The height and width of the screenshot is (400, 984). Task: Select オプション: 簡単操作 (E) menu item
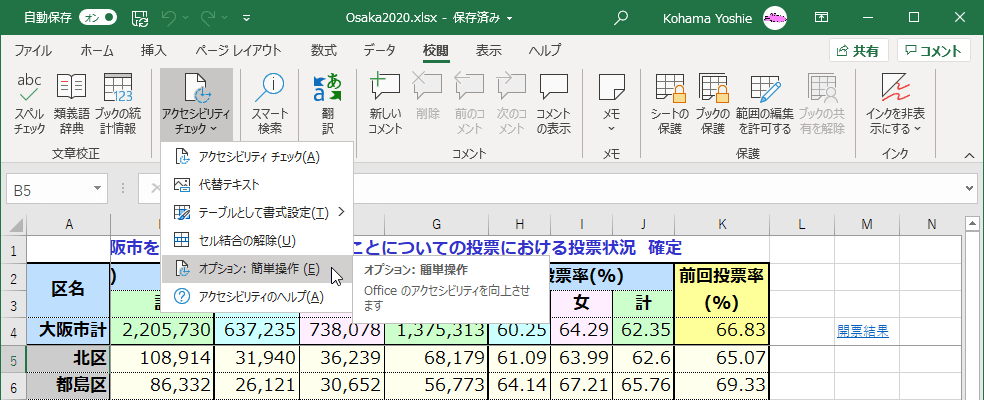(x=257, y=269)
